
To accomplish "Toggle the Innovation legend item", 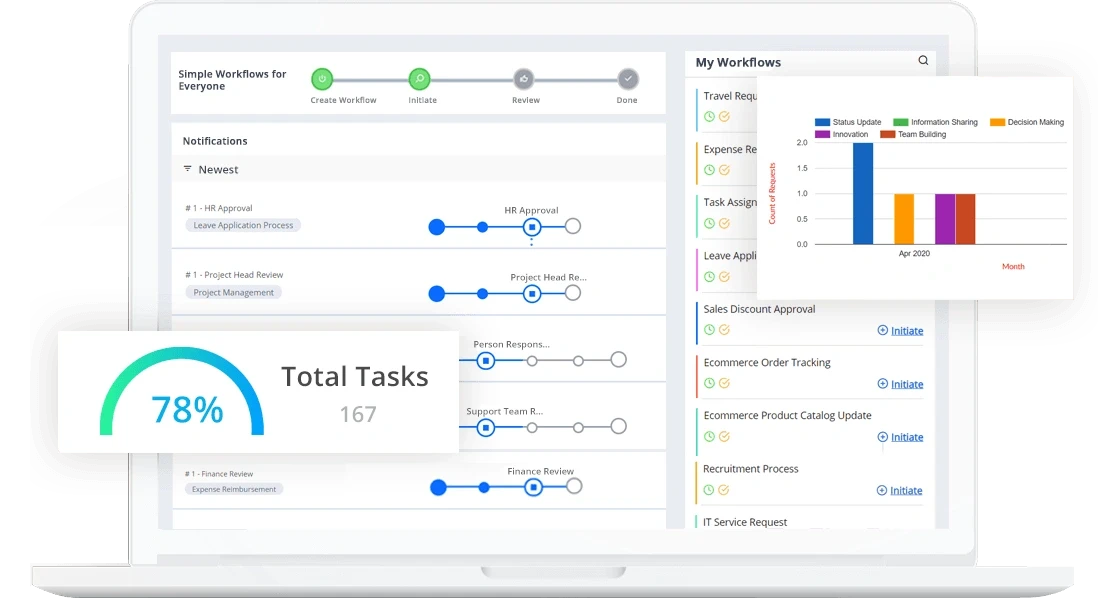I will 824,134.
